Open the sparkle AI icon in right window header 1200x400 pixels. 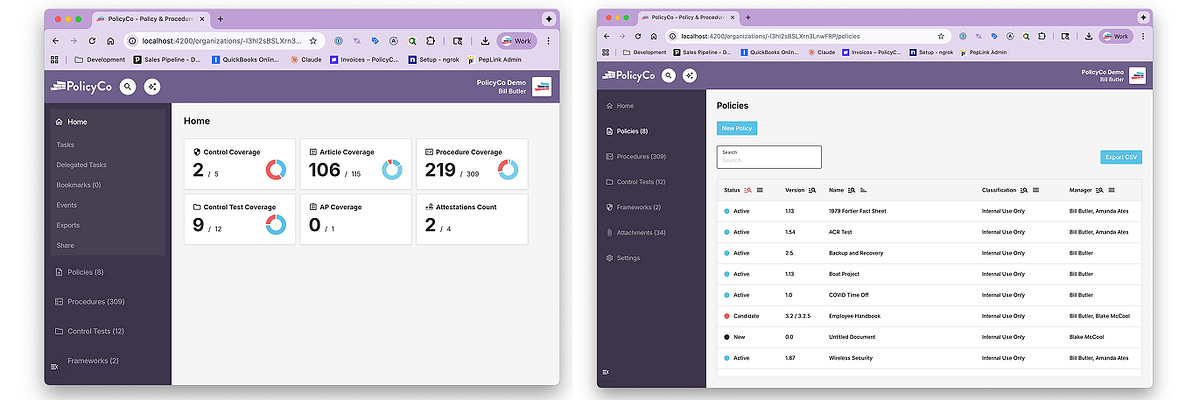[688, 75]
